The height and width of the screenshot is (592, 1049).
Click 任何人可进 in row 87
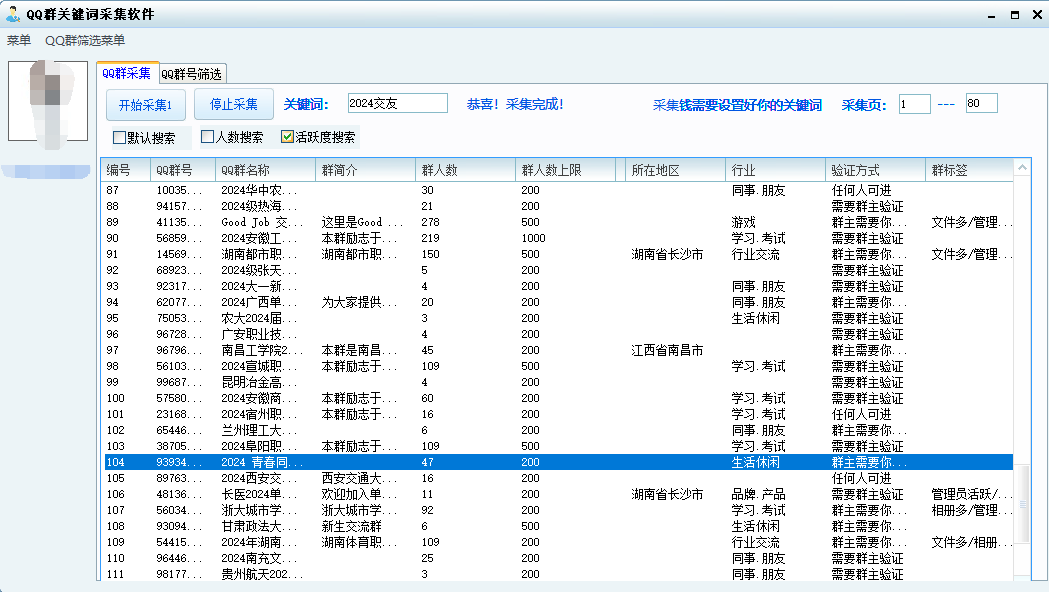tap(861, 190)
